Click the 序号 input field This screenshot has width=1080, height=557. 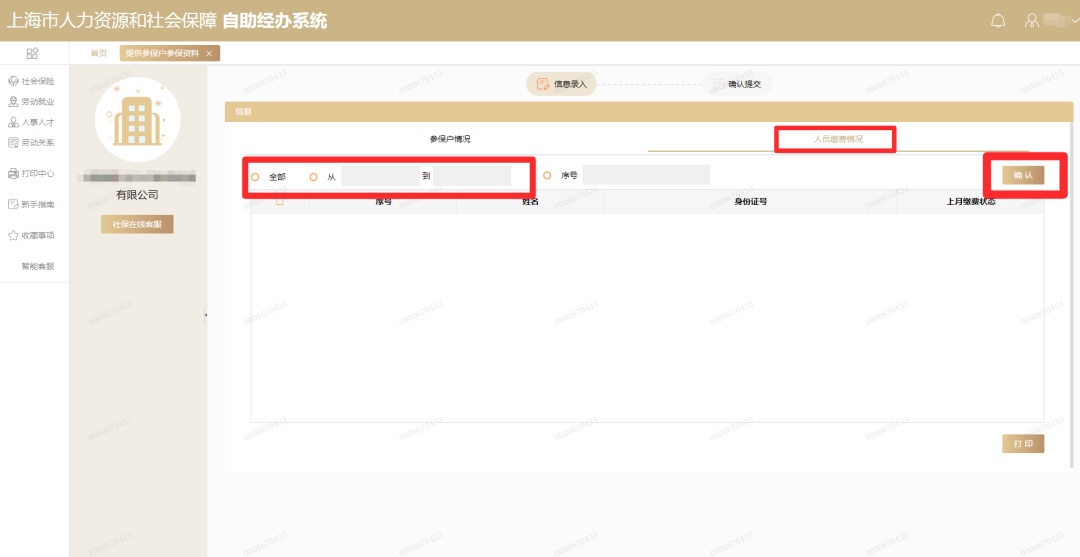[646, 175]
